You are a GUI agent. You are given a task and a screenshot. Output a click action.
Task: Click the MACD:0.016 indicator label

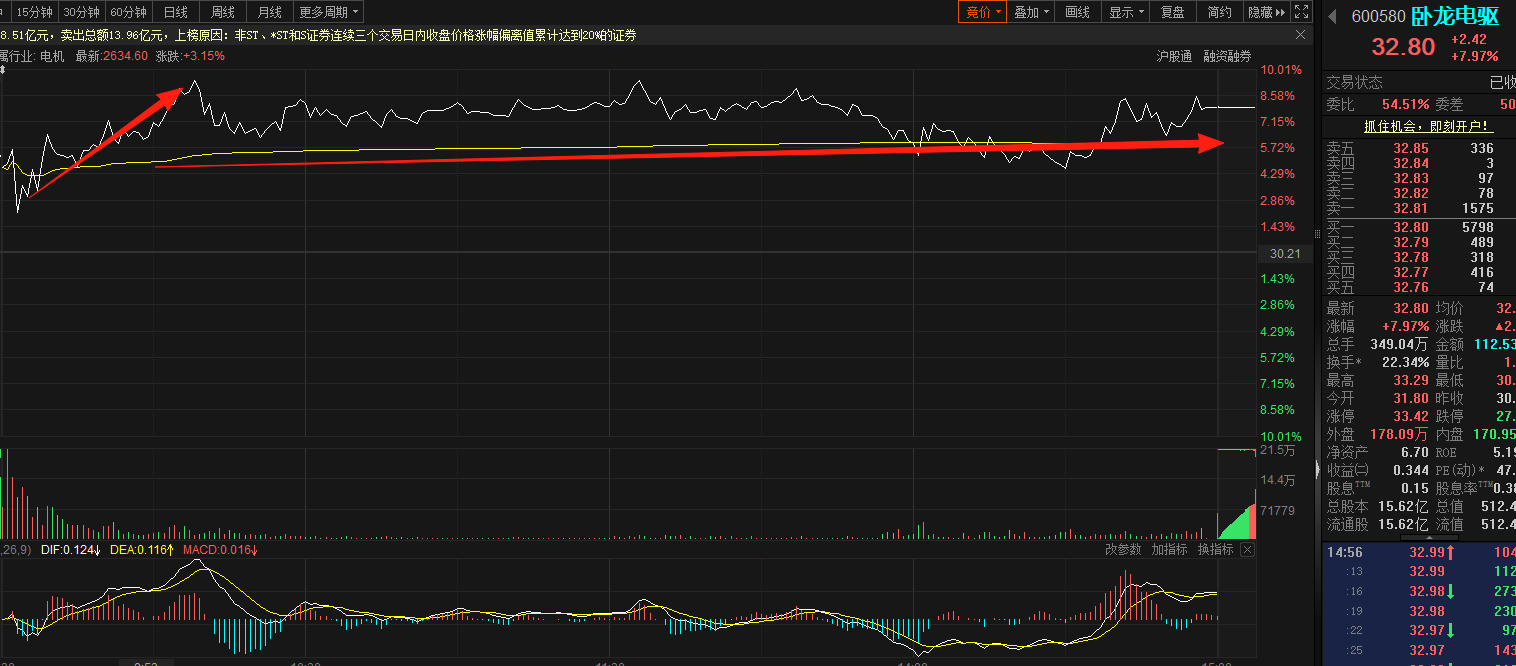[x=220, y=550]
